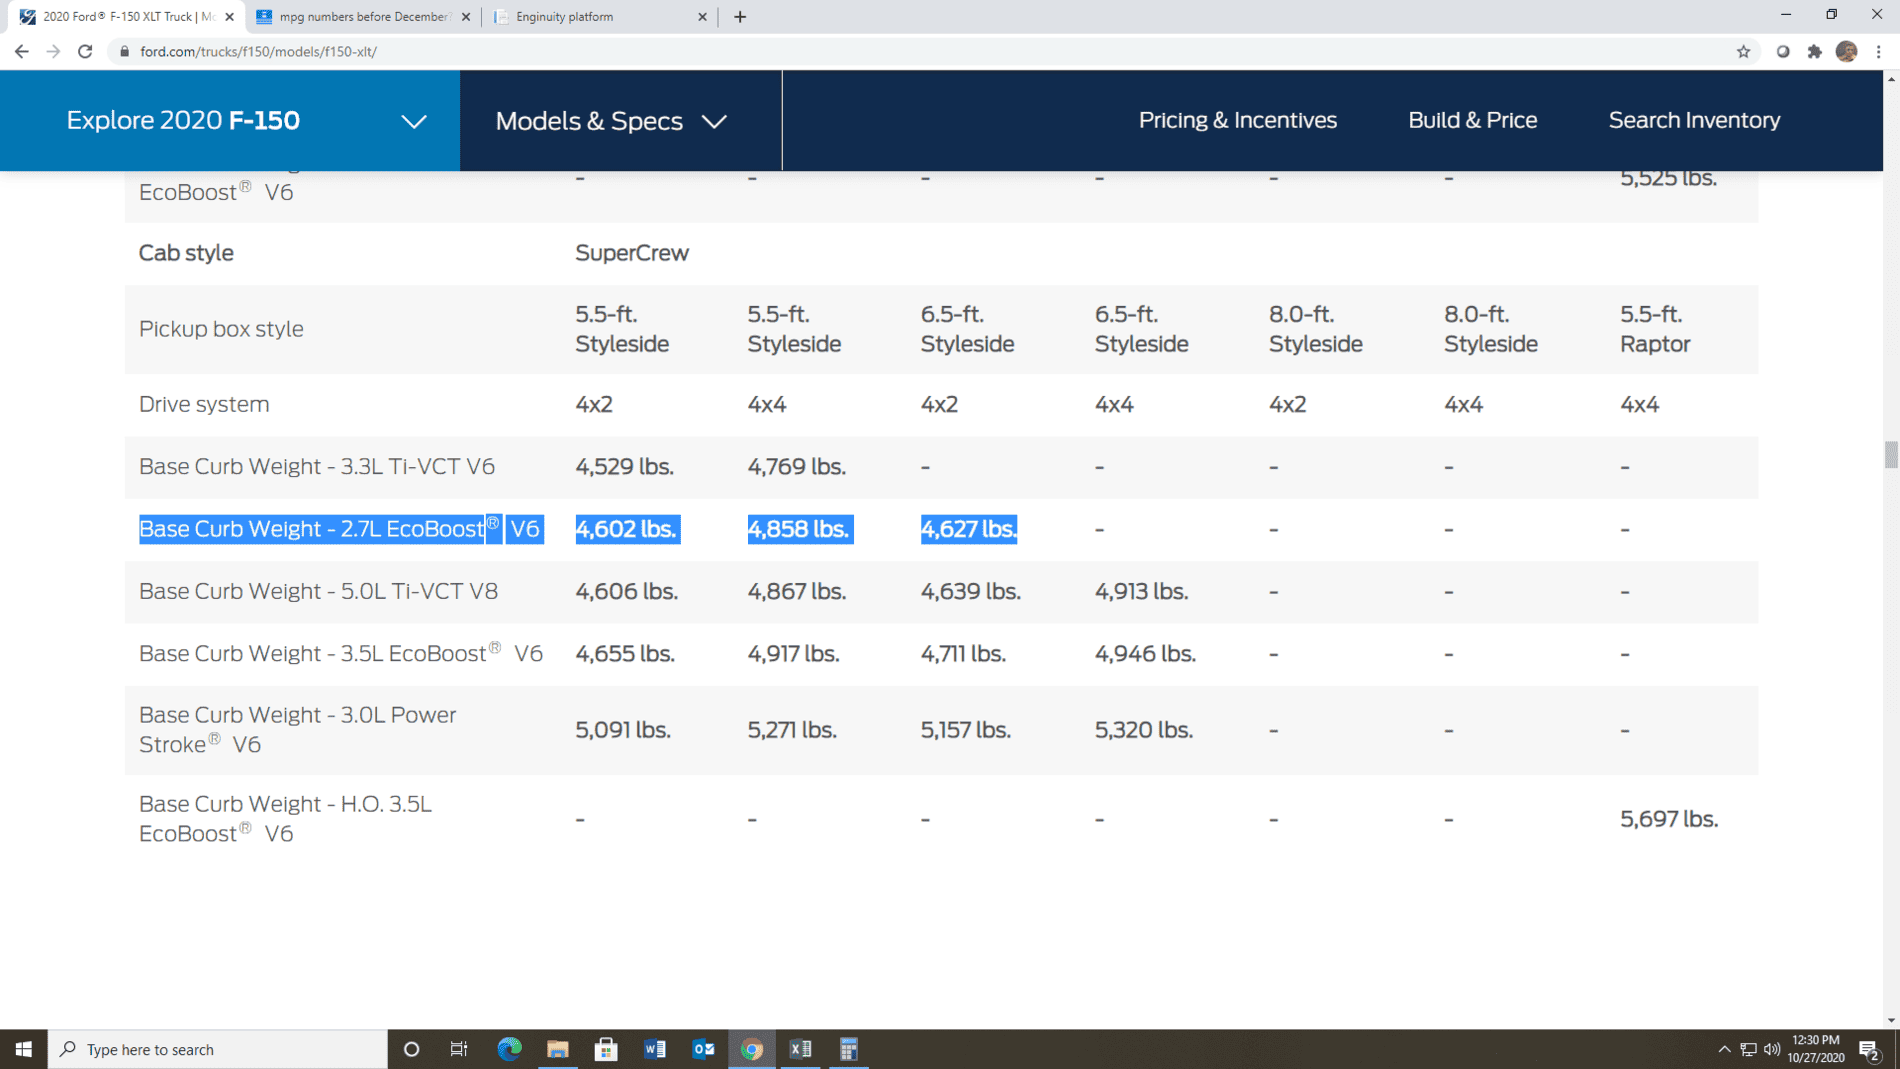Show hidden system tray icons

[x=1724, y=1049]
